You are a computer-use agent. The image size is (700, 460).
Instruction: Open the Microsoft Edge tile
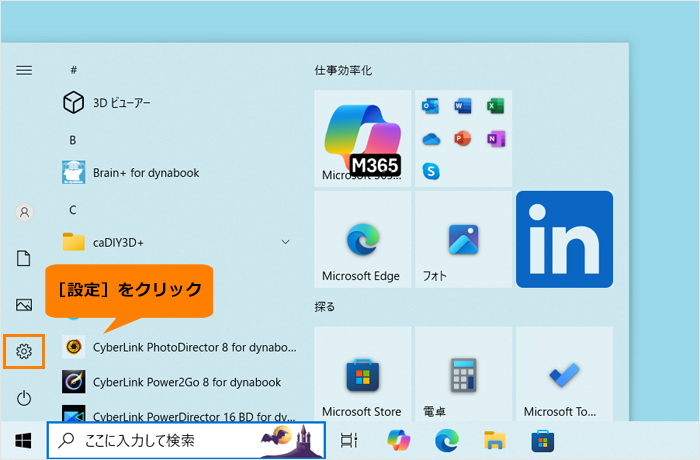click(x=362, y=239)
